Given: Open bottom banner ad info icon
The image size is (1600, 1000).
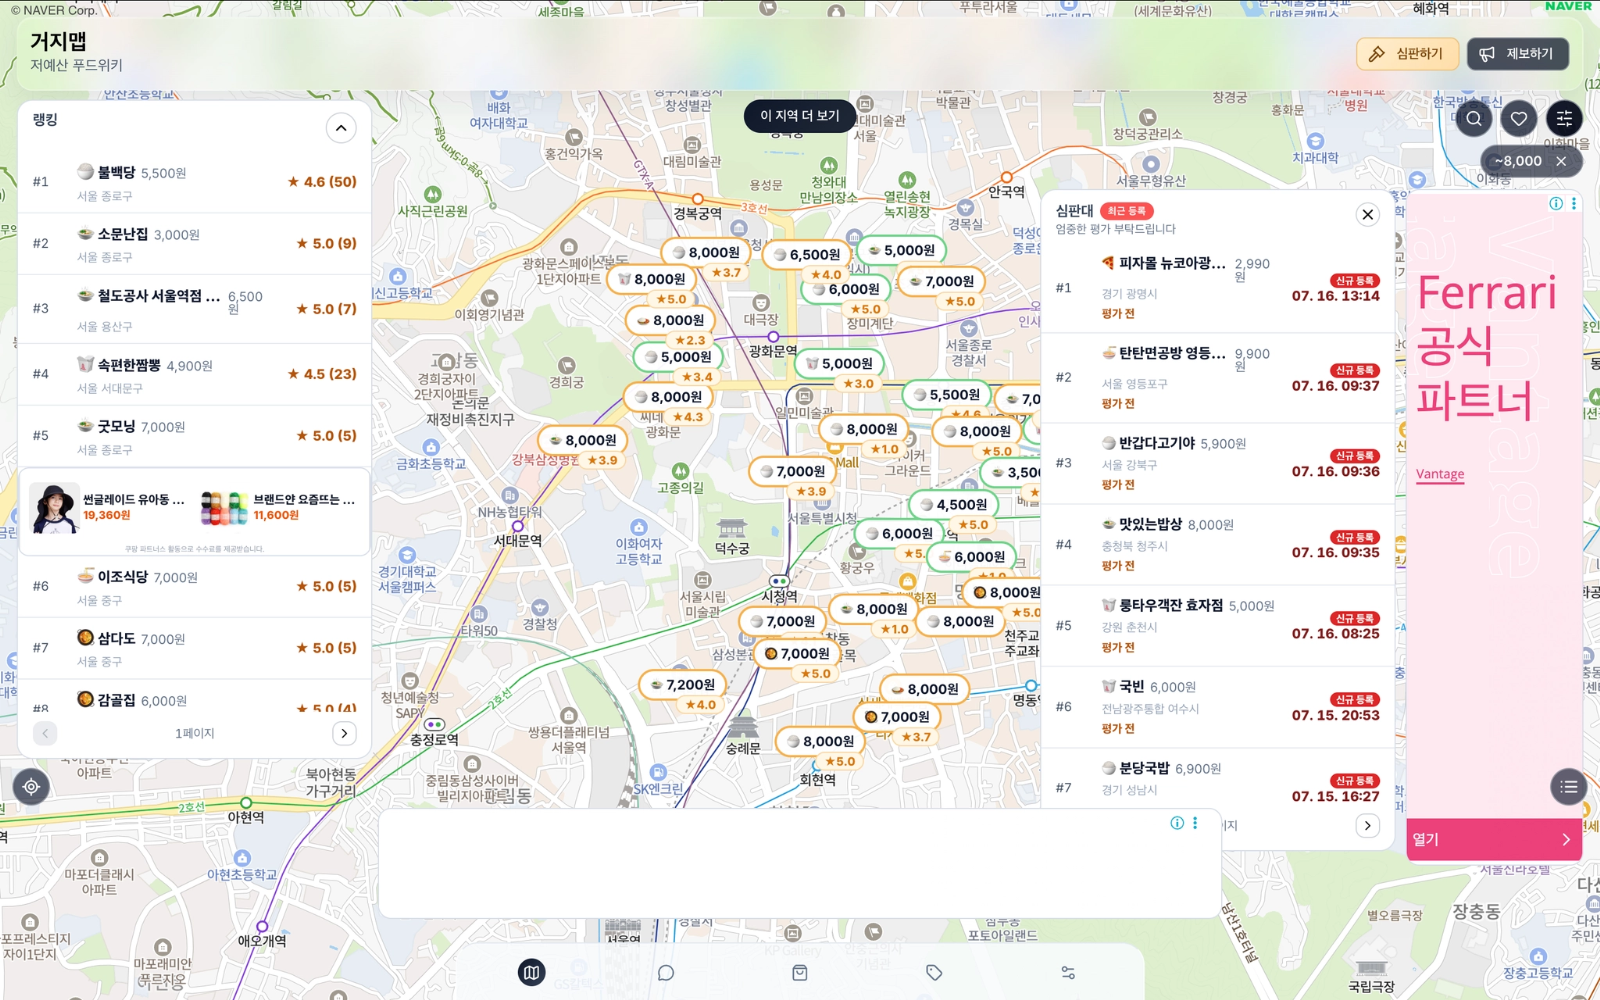Looking at the screenshot, I should pos(1177,822).
